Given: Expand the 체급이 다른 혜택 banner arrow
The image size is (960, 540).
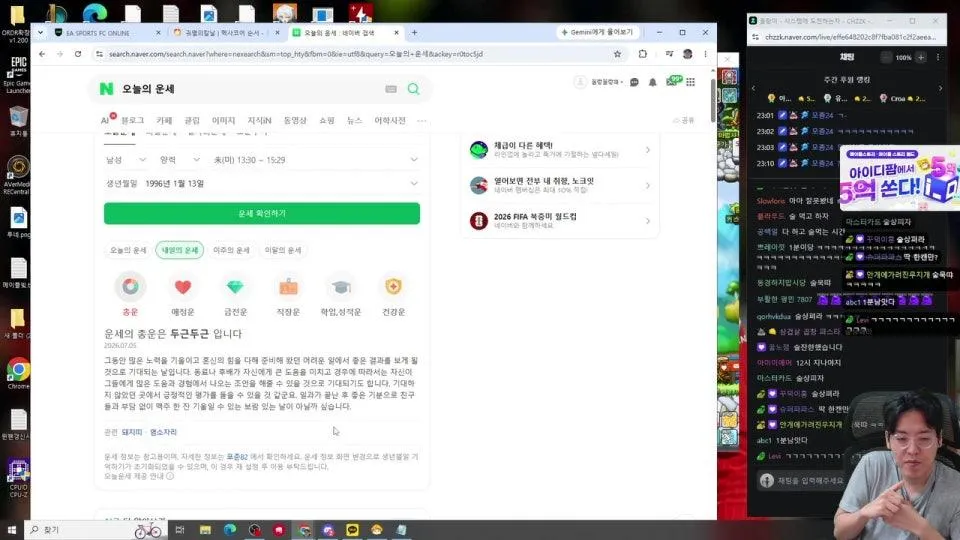Looking at the screenshot, I should click(x=648, y=150).
